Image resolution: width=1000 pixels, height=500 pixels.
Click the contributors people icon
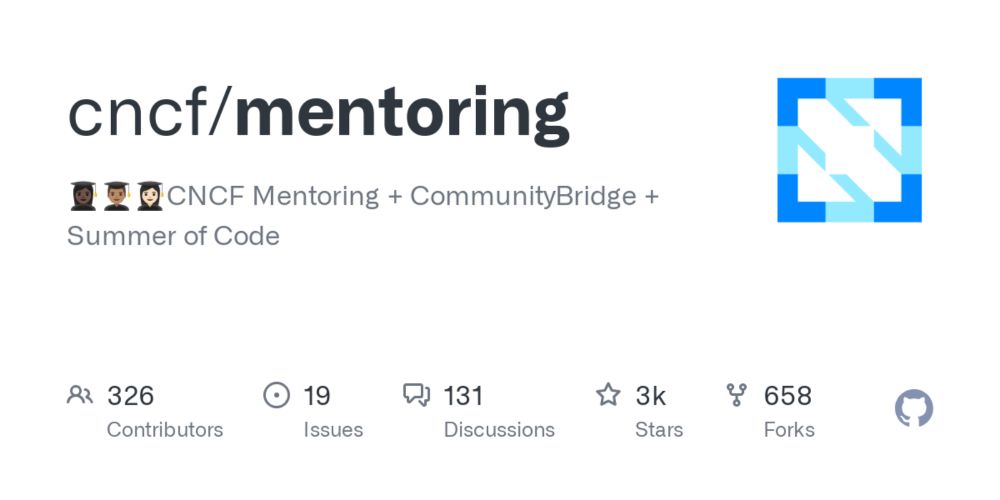click(x=80, y=395)
